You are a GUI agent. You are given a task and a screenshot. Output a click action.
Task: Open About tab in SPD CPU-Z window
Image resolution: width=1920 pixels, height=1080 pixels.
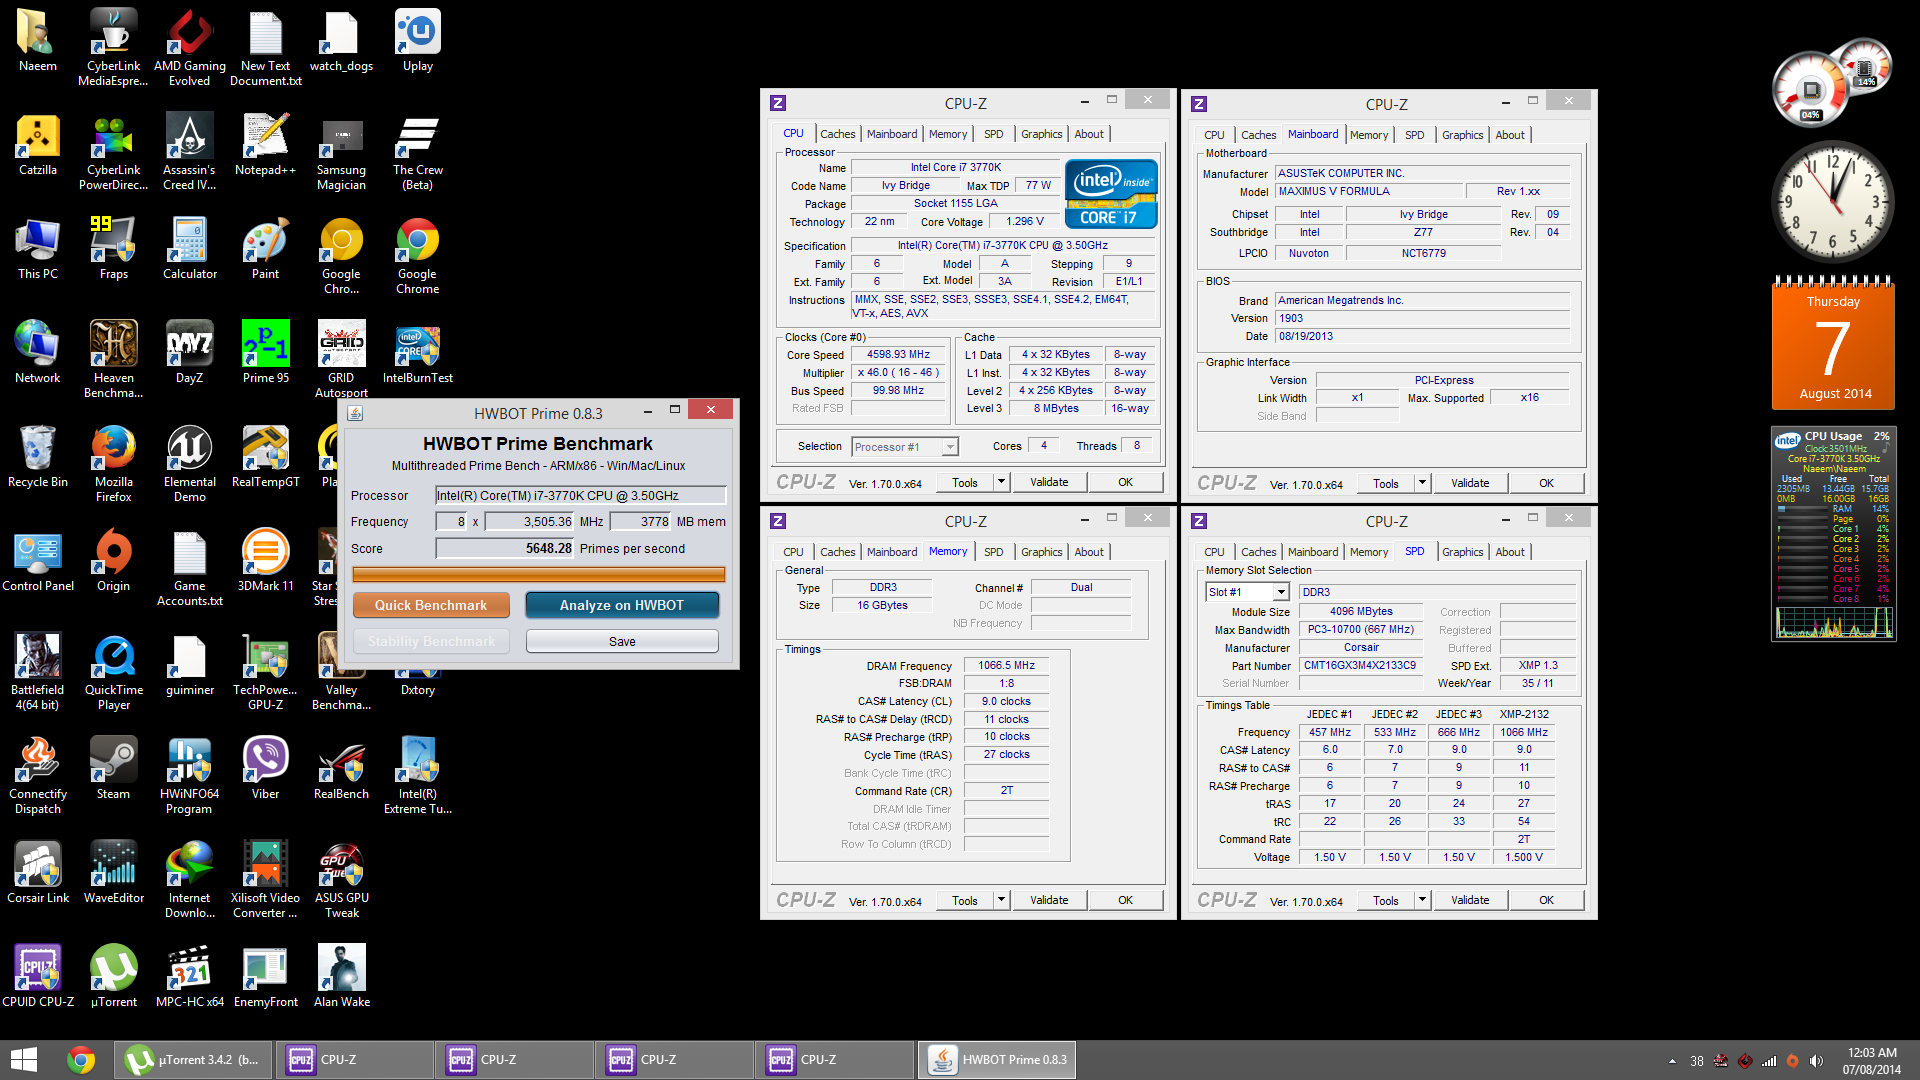[x=1510, y=552]
